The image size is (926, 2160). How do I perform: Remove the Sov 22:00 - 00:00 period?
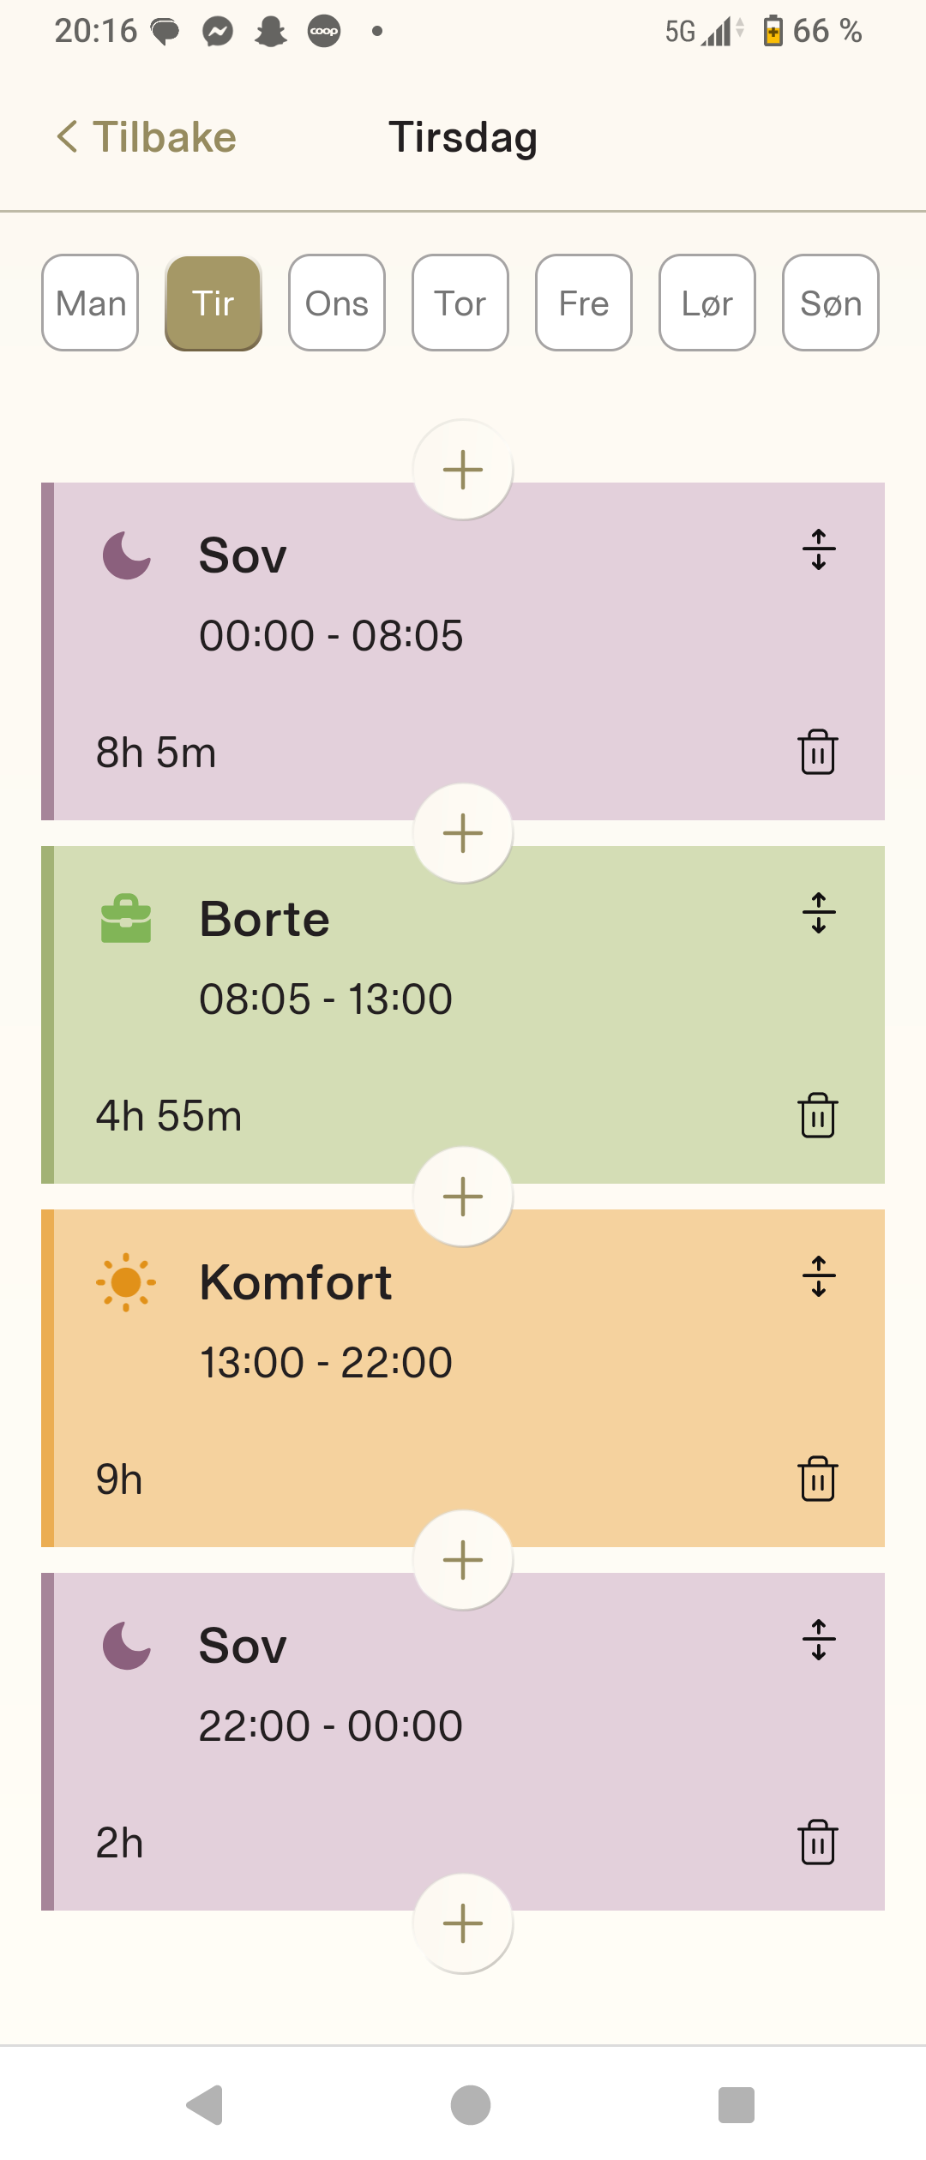[x=817, y=1842]
